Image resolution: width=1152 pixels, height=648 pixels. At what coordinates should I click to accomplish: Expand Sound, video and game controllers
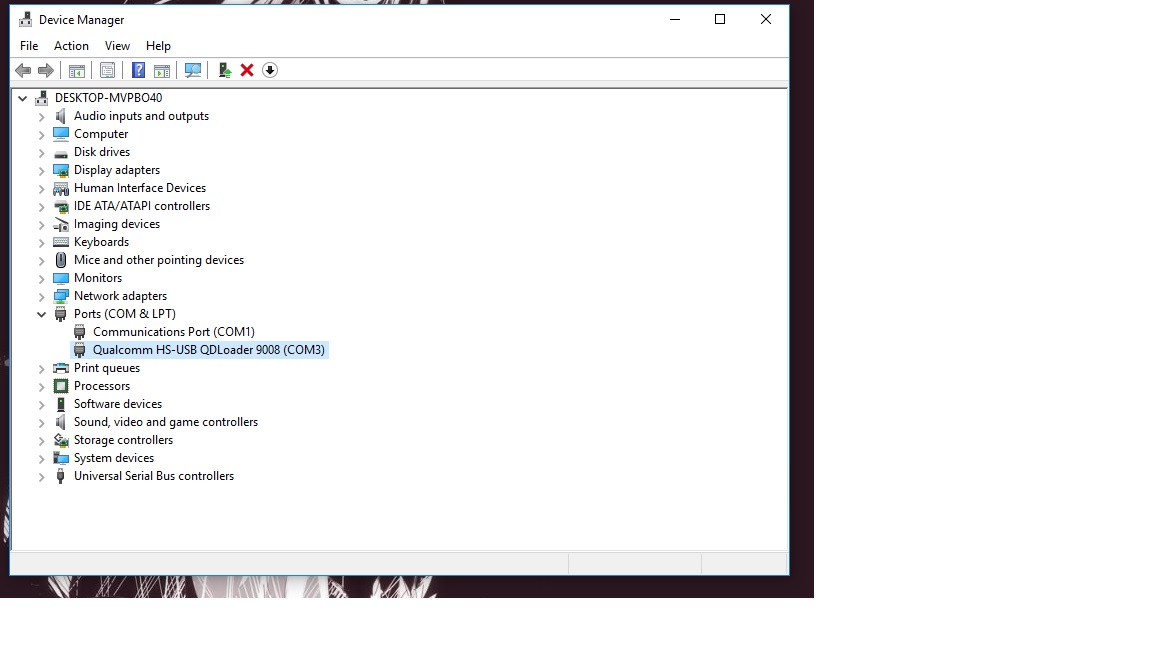[42, 423]
